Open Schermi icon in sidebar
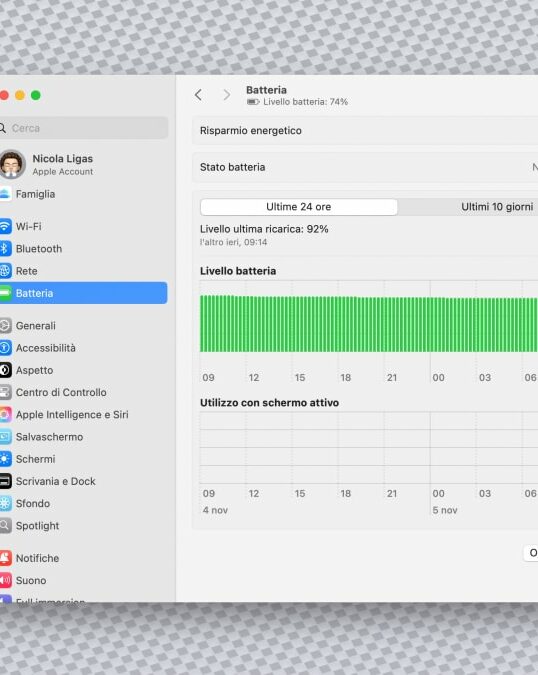 pyautogui.click(x=5, y=459)
